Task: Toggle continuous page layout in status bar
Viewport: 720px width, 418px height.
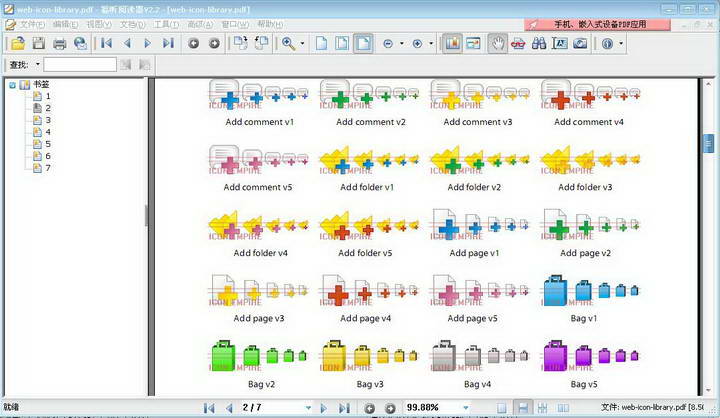Action: coord(523,407)
